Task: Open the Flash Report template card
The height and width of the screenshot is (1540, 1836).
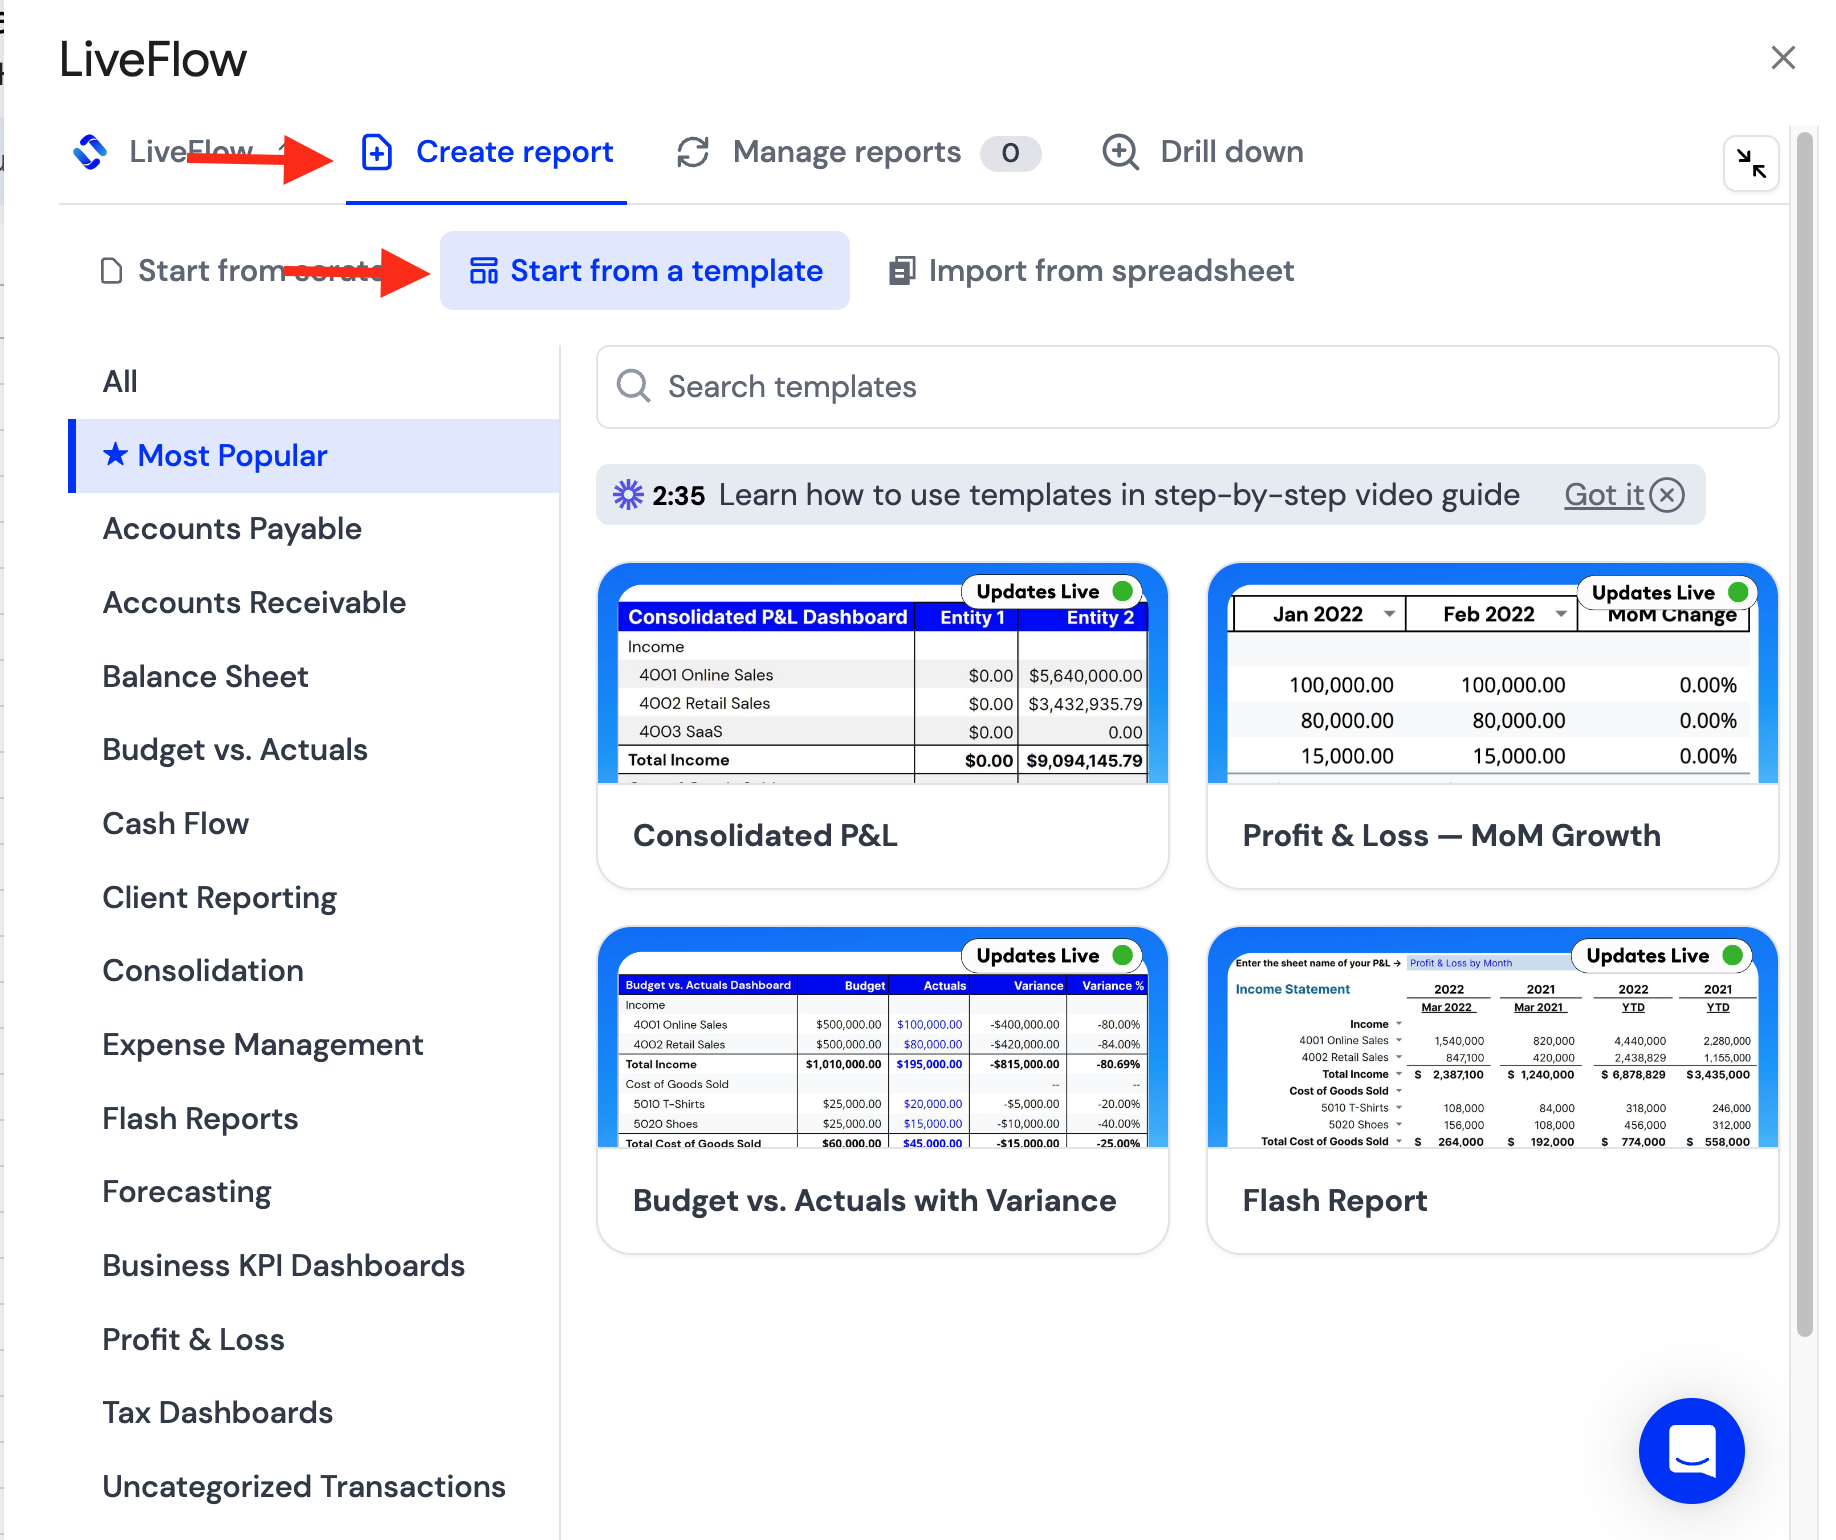Action: 1492,1089
